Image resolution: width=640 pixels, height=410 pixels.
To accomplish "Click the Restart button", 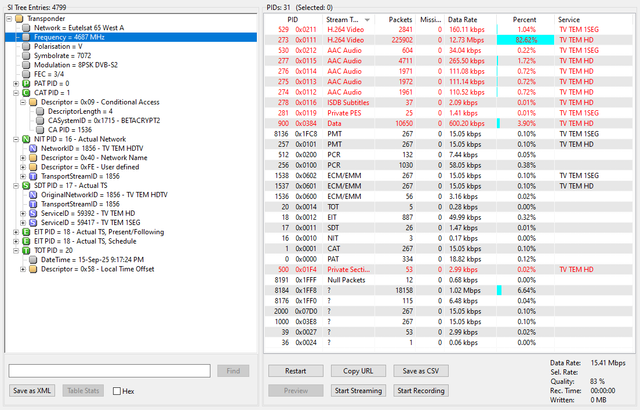I will [296, 371].
